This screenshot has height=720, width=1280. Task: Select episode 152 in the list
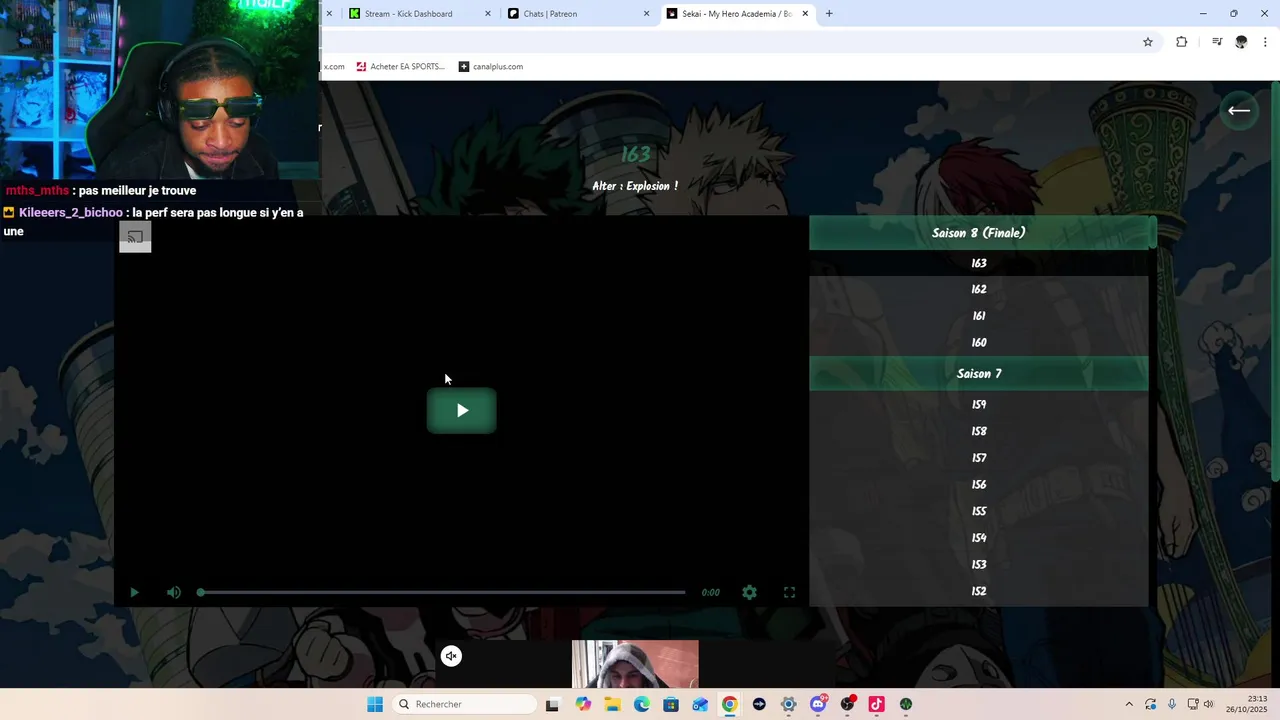point(978,591)
